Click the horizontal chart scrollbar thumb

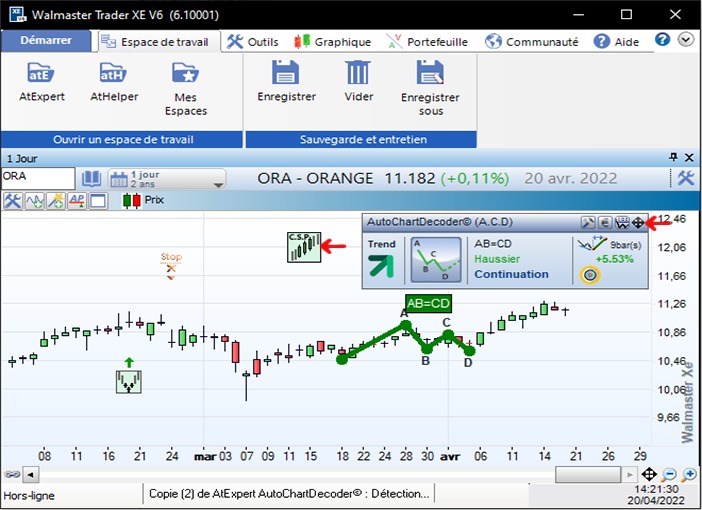click(x=588, y=474)
